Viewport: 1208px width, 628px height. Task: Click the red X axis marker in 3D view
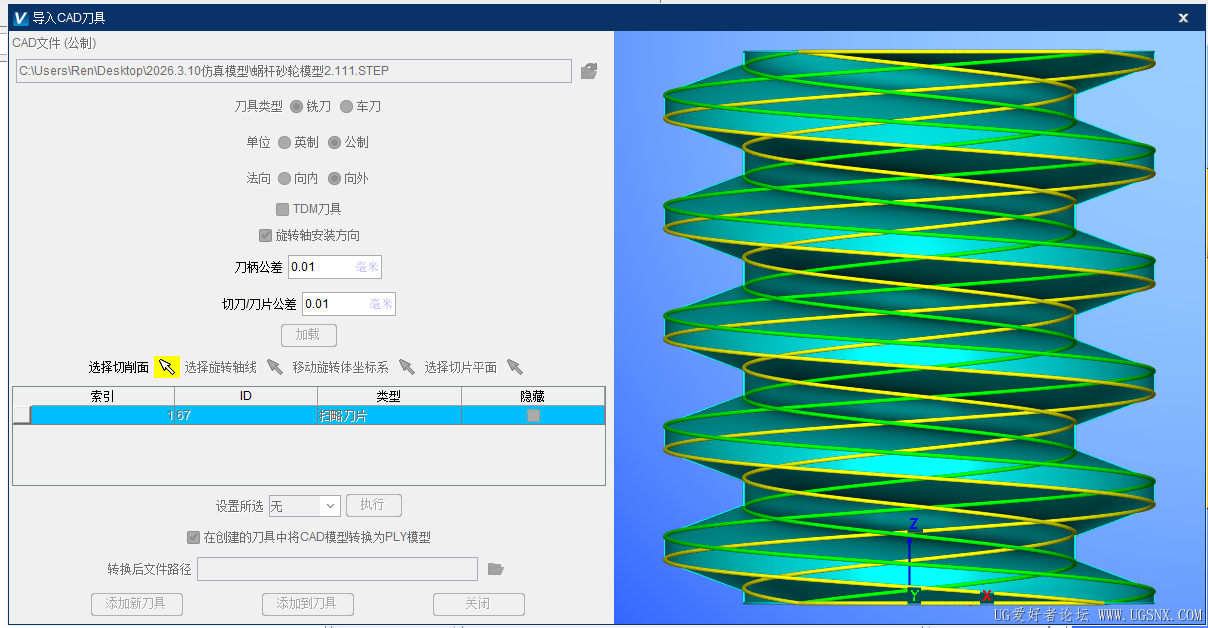(x=987, y=596)
